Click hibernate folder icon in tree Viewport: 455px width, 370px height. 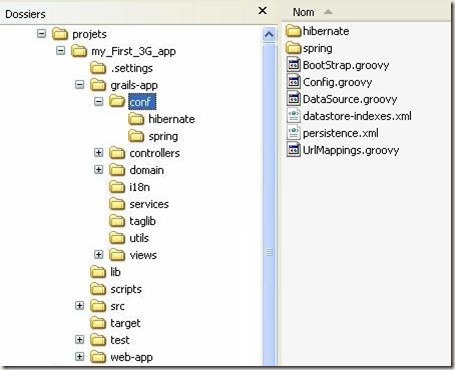(x=136, y=119)
